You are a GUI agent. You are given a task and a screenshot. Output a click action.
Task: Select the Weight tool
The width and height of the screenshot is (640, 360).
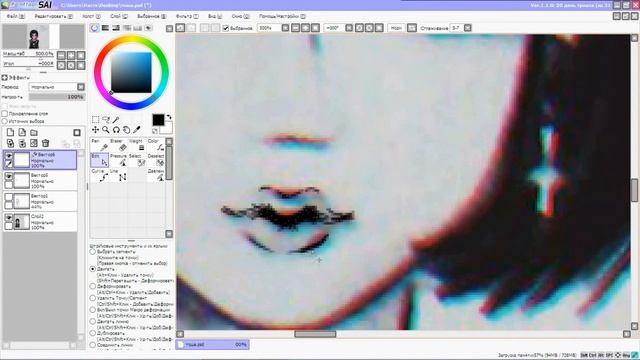pyautogui.click(x=137, y=145)
